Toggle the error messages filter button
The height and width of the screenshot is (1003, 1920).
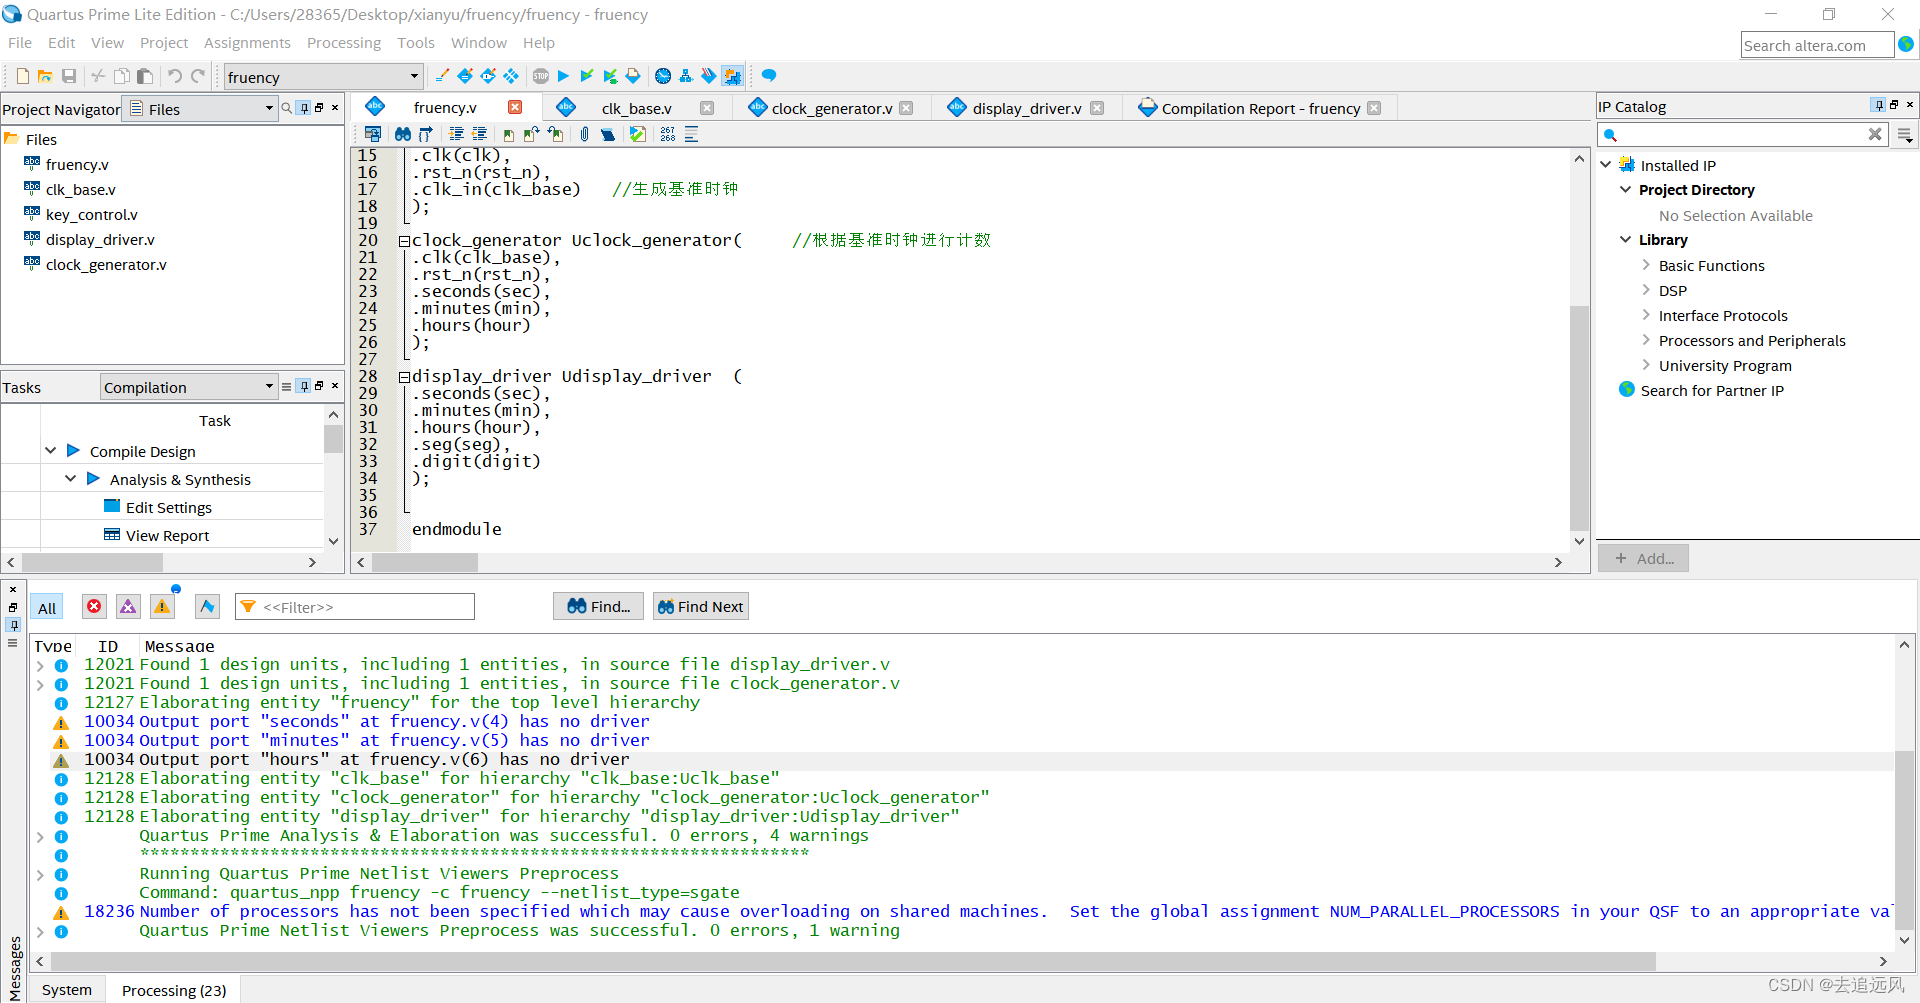[x=94, y=607]
